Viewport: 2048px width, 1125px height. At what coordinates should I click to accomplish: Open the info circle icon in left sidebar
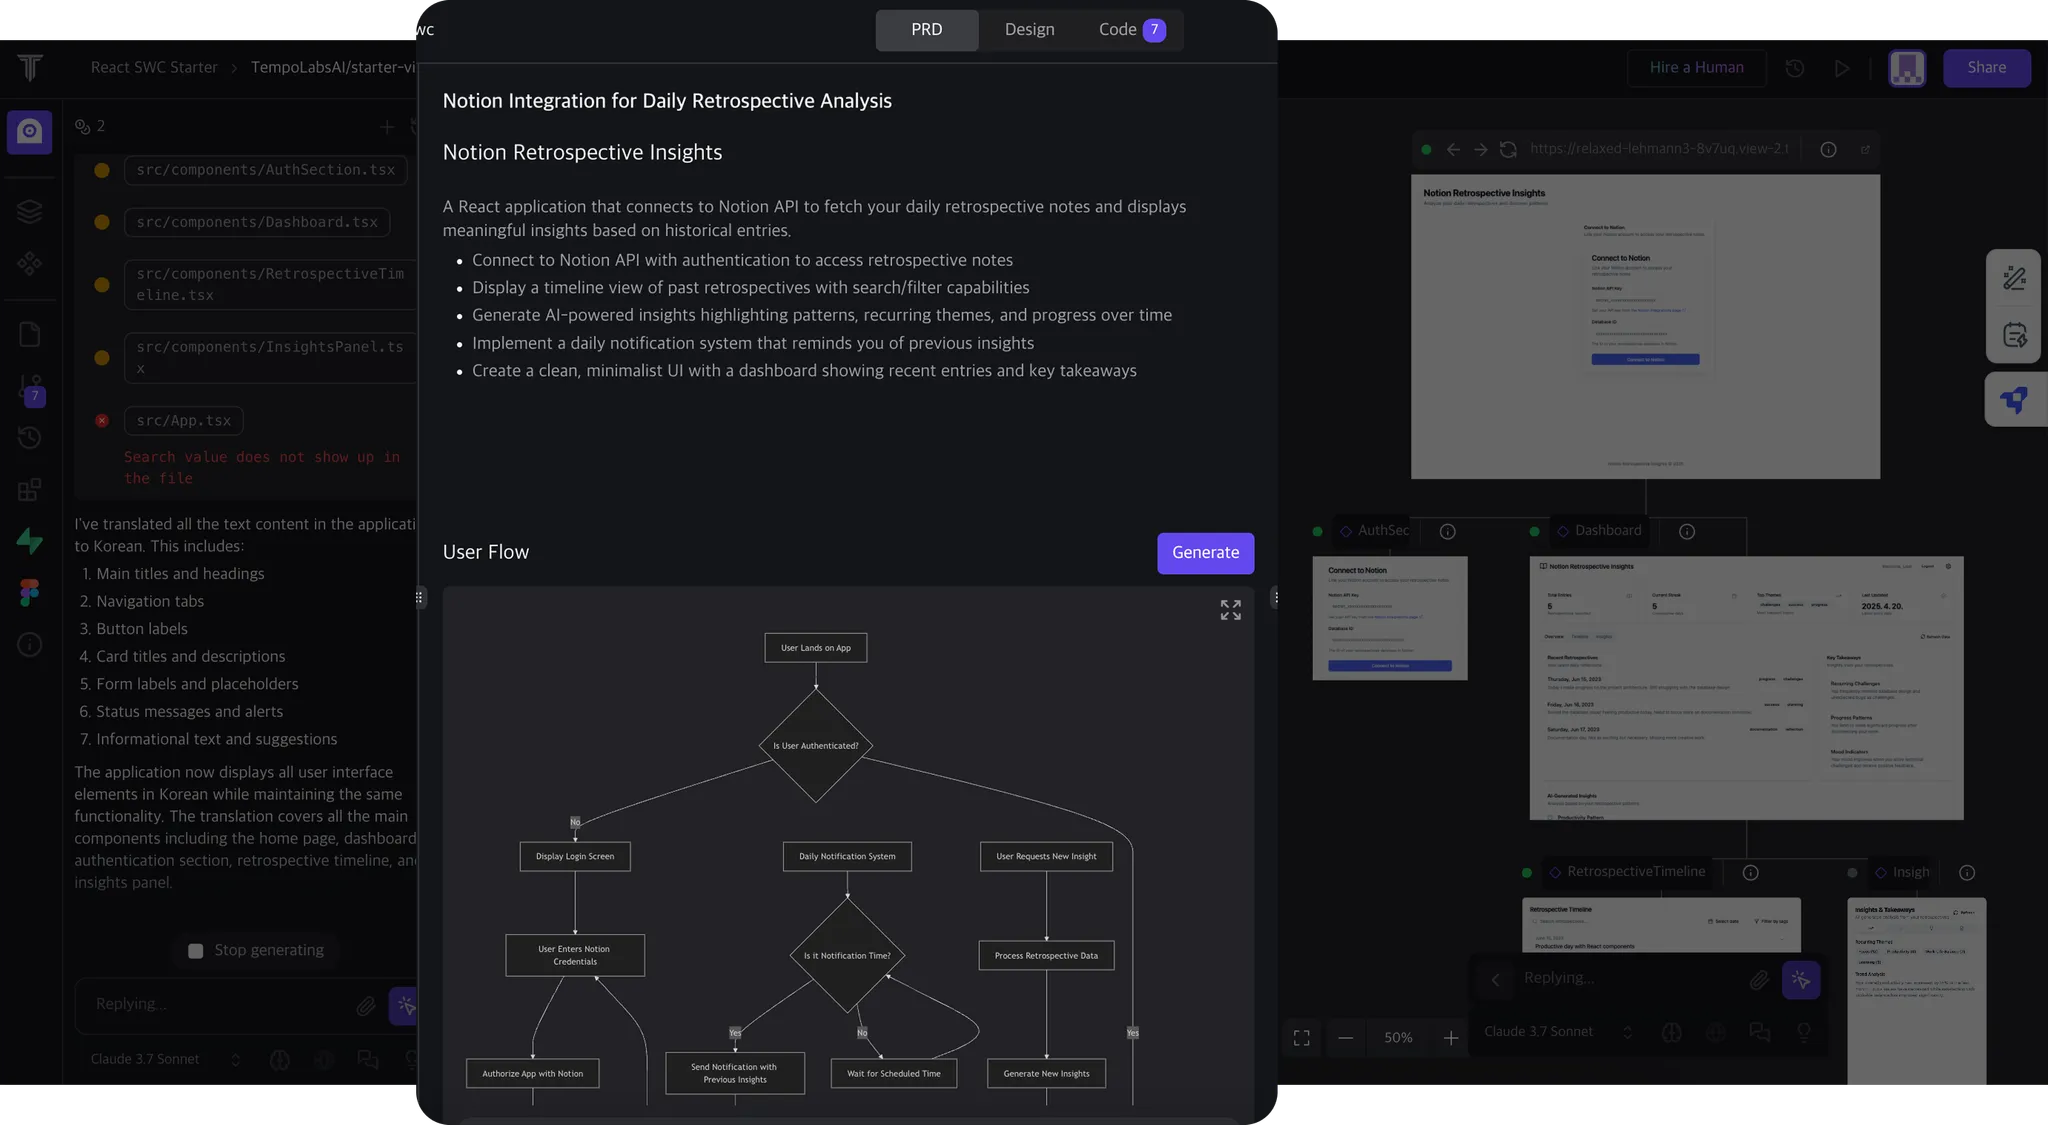[x=30, y=645]
